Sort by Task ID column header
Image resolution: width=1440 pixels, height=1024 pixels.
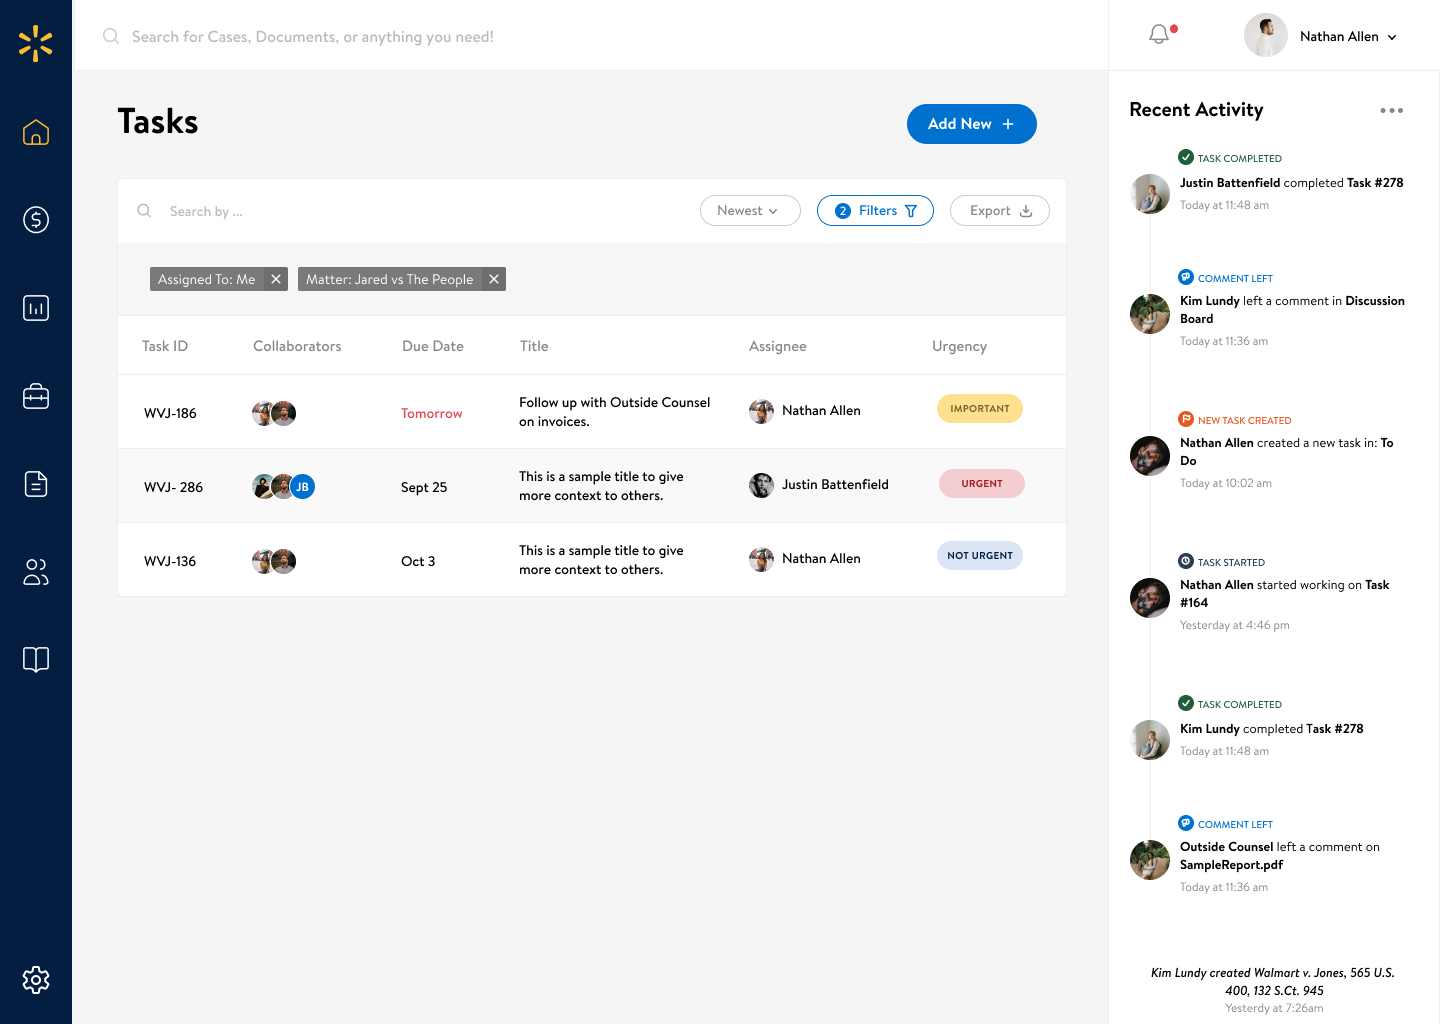(165, 346)
